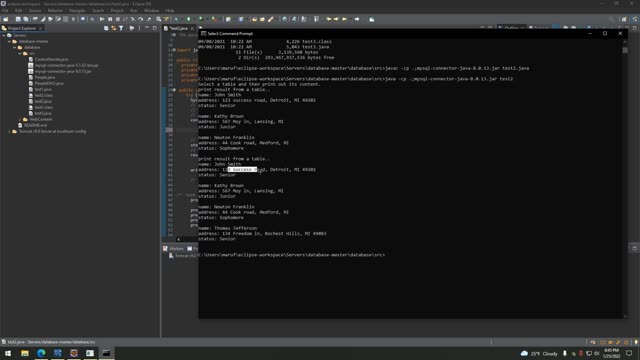The height and width of the screenshot is (360, 640).
Task: Click Collapse All in the Project Explorer
Action: click(x=106, y=28)
